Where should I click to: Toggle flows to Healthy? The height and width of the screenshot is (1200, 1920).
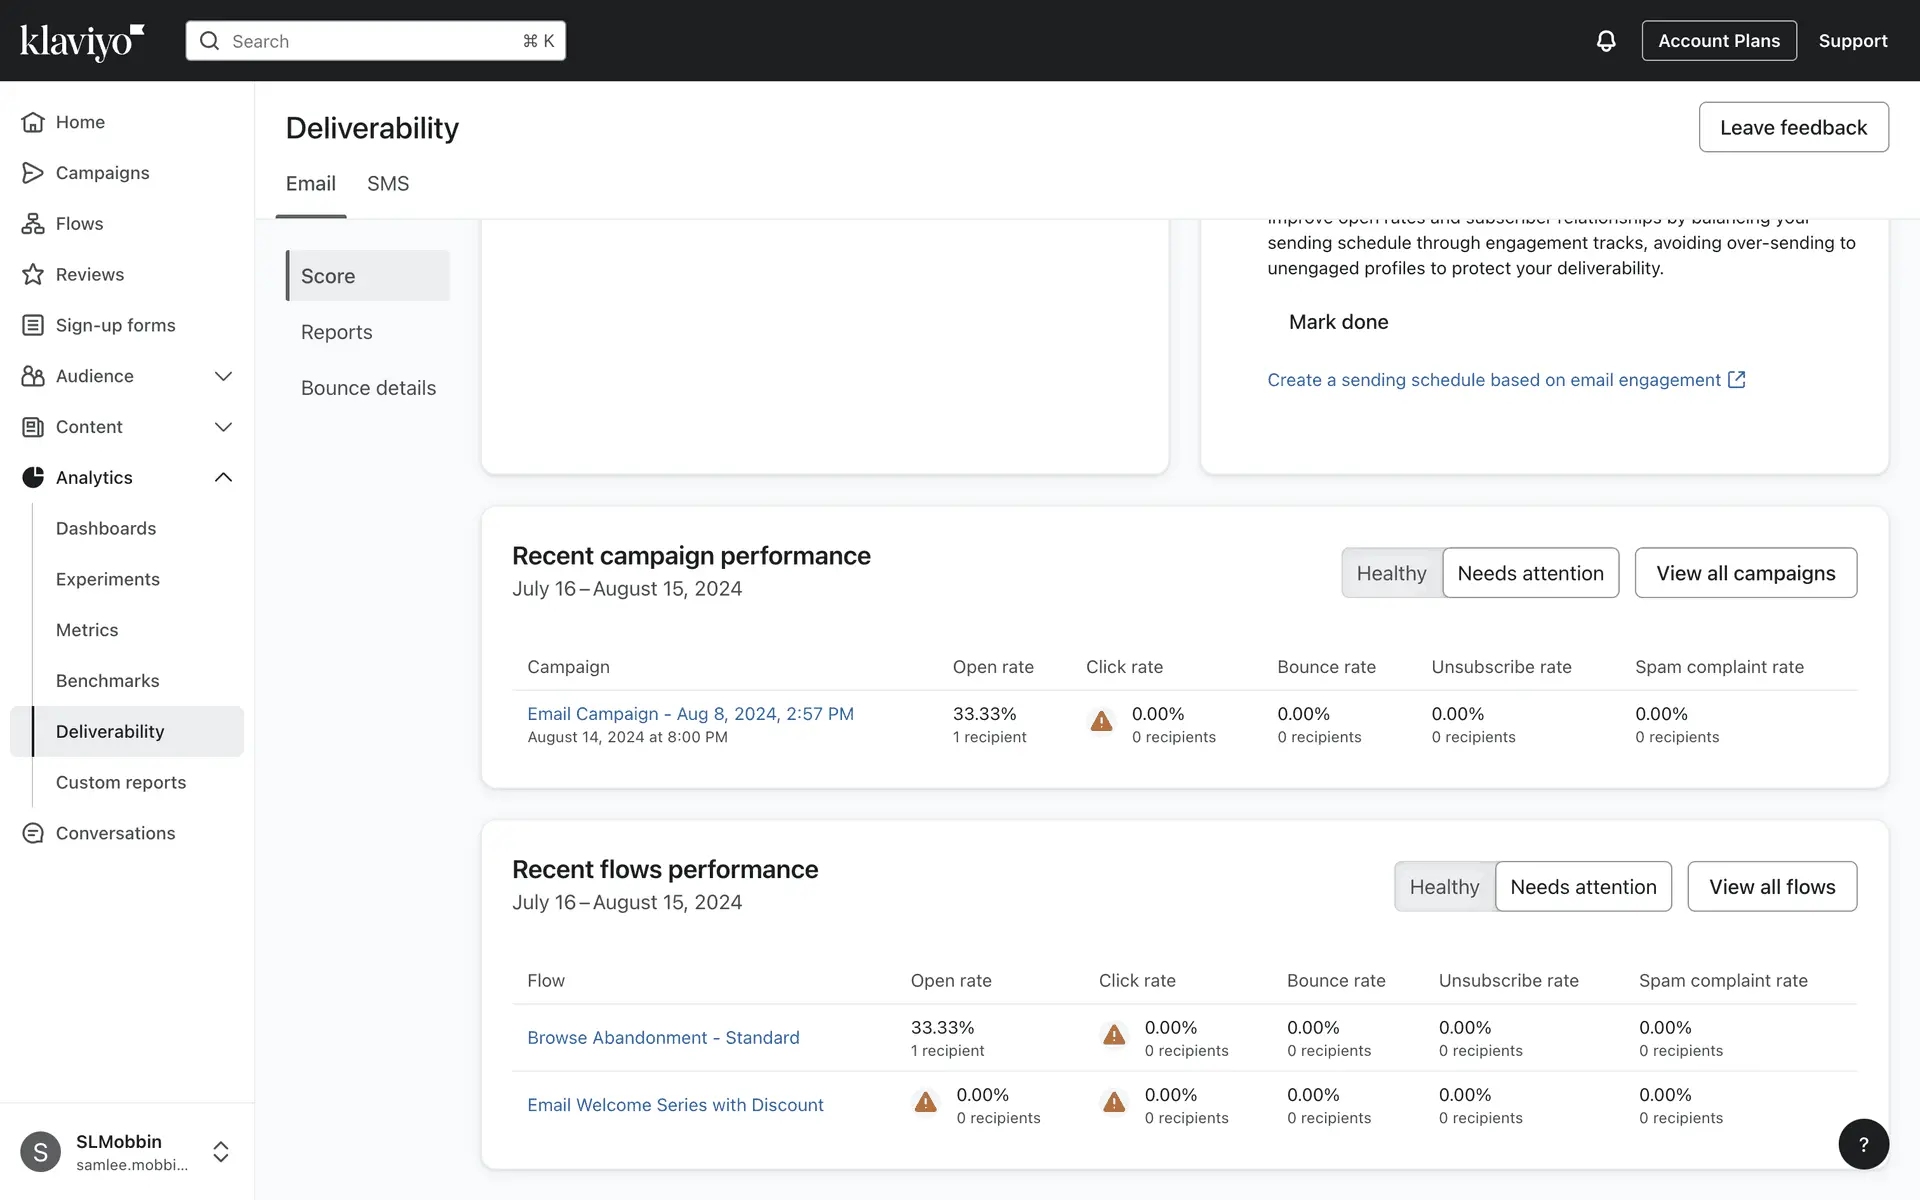pyautogui.click(x=1444, y=887)
